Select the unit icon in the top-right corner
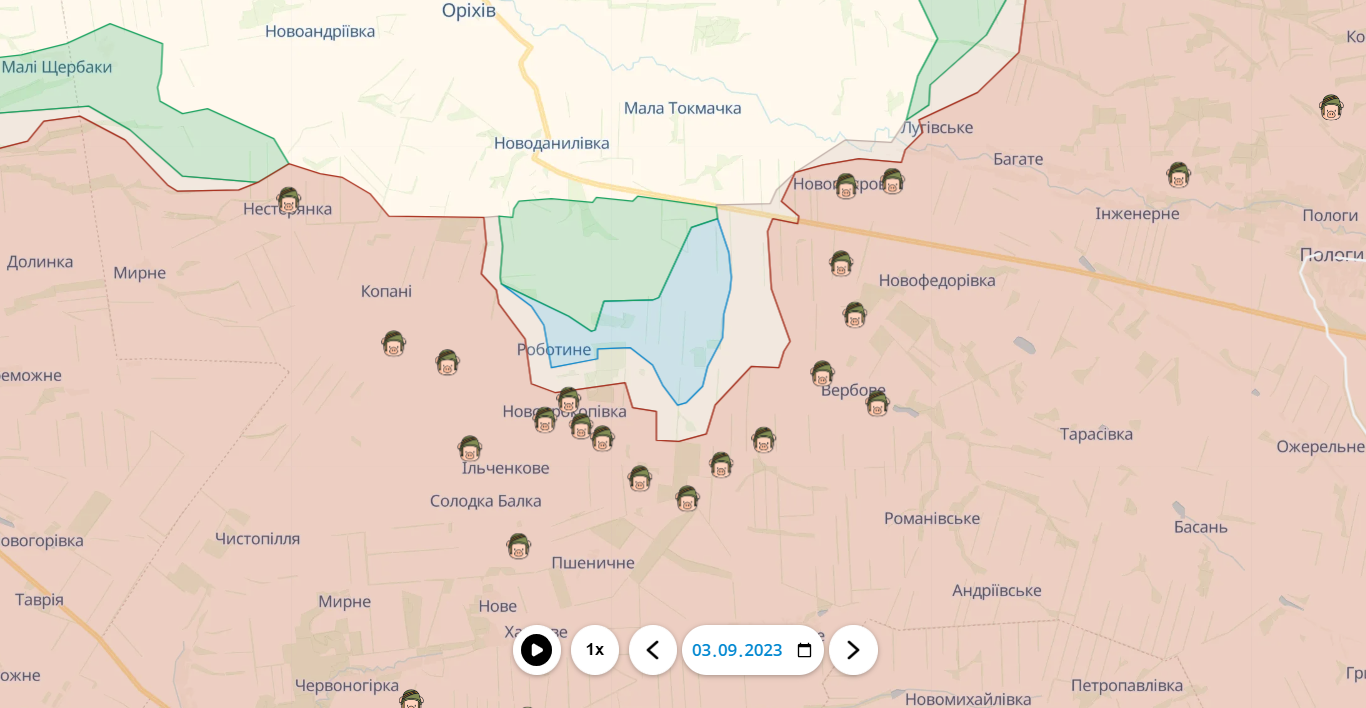The width and height of the screenshot is (1366, 708). coord(1331,107)
